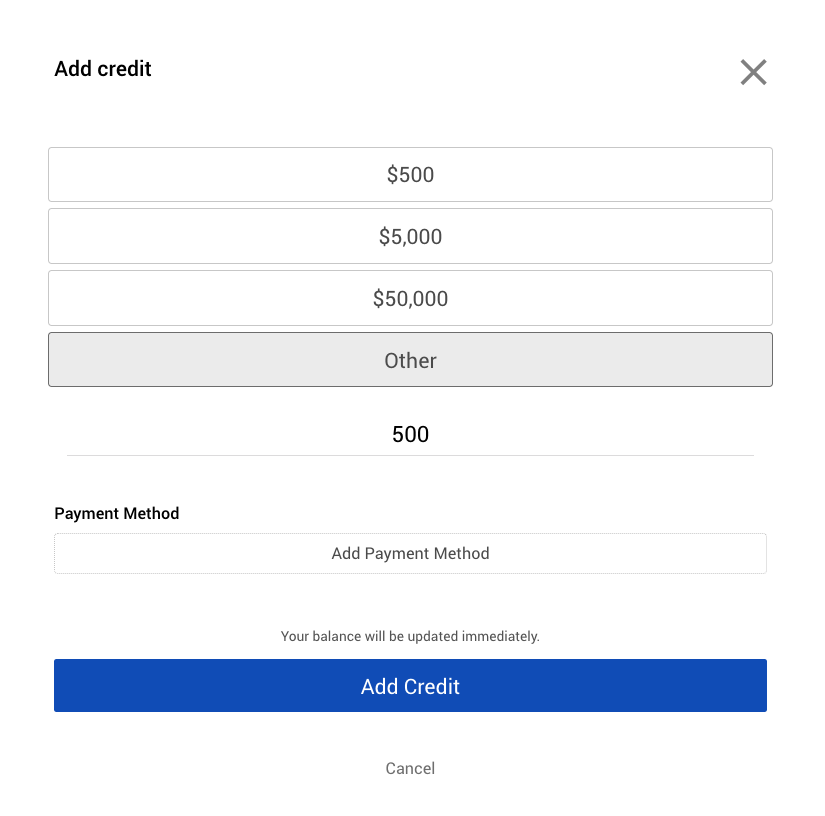
Task: Click the Add credit dialog title
Action: [x=102, y=68]
